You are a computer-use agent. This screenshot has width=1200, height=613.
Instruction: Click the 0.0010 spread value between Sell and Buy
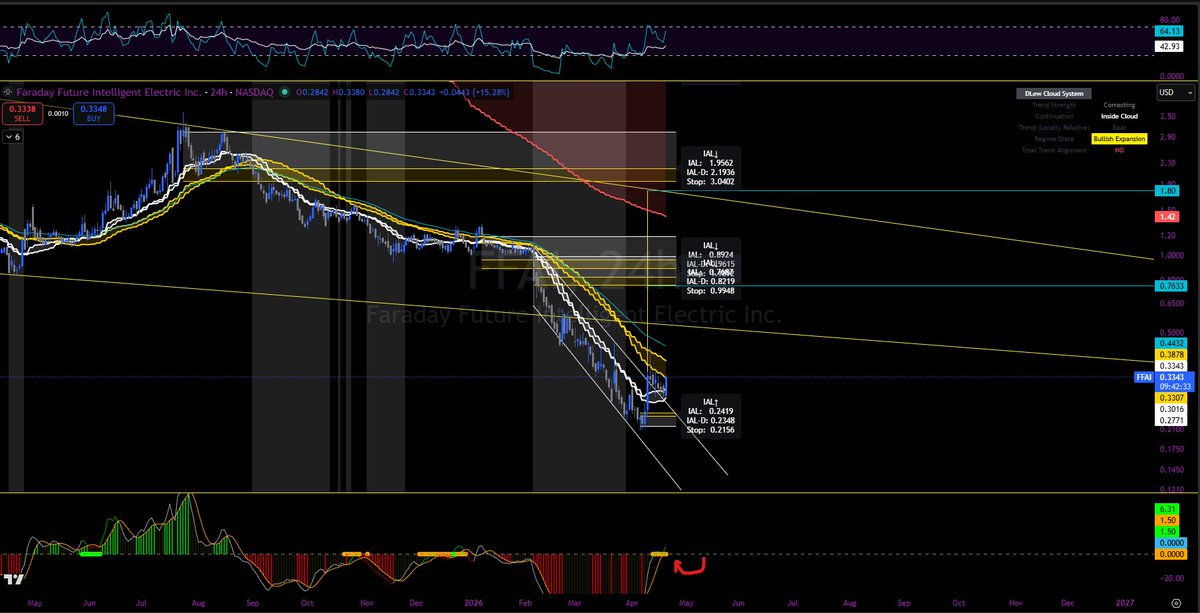[x=57, y=114]
